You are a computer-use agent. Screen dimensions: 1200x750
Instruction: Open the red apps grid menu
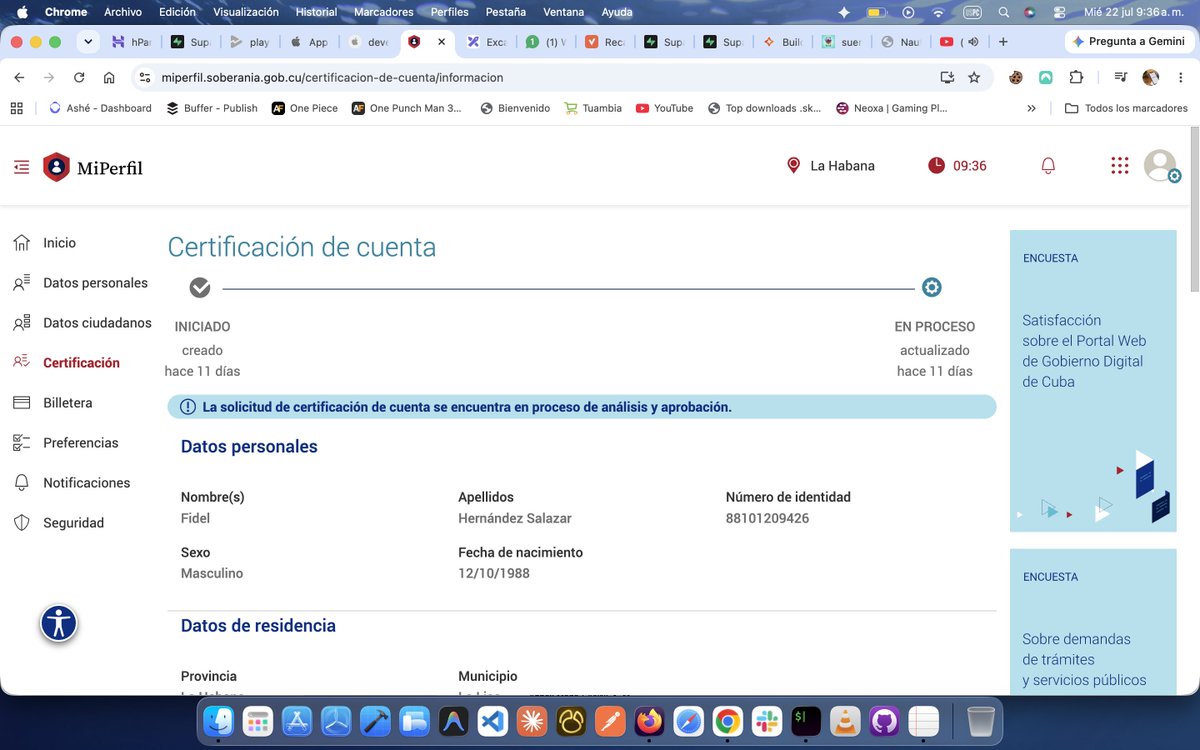1120,166
